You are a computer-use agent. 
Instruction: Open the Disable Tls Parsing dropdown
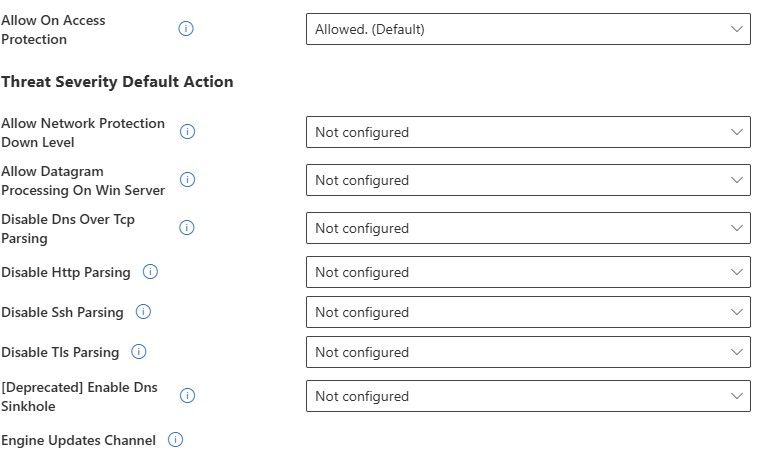pyautogui.click(x=528, y=352)
